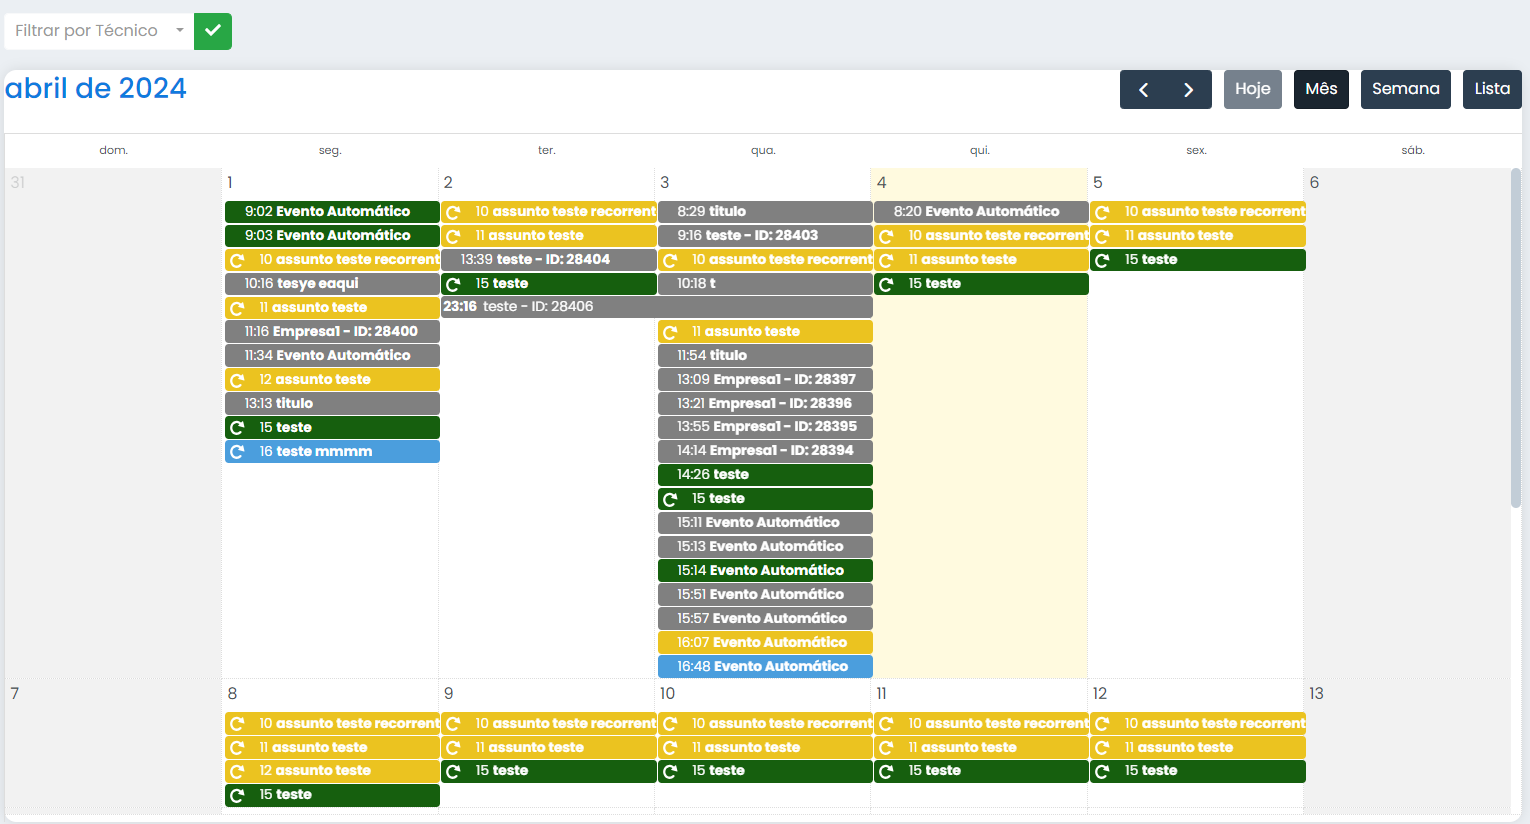Click recurring icon of April 11 '15 teste'
This screenshot has height=824, width=1530.
click(886, 771)
